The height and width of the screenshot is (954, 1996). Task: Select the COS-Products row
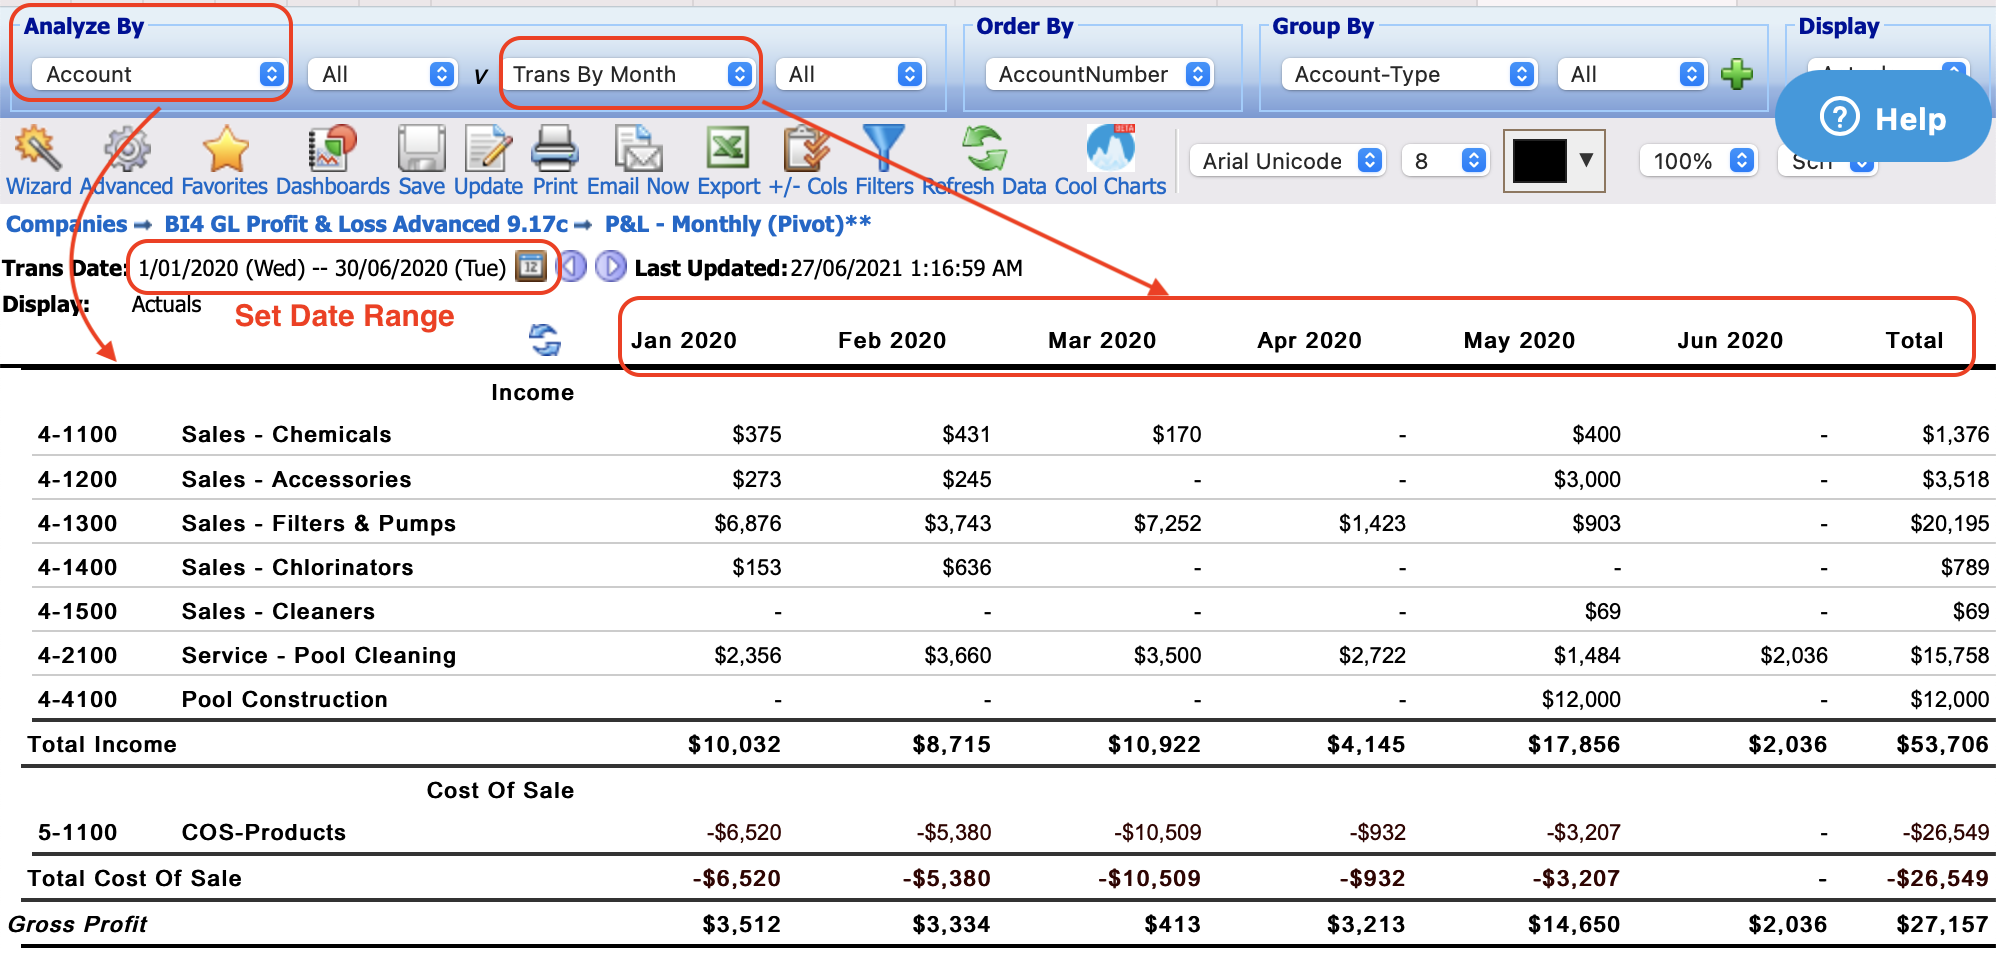[1012, 832]
